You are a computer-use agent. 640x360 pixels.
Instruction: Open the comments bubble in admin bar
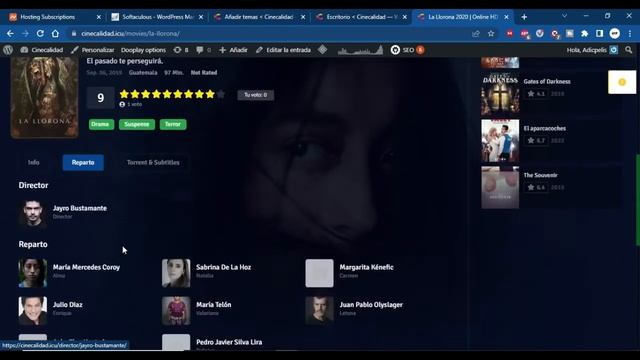(x=204, y=50)
